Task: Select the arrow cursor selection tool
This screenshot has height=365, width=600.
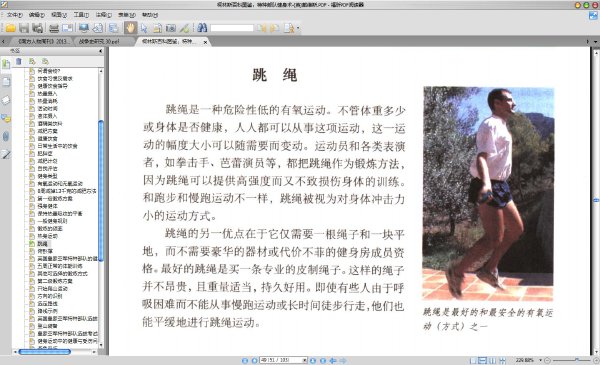Action: pyautogui.click(x=144, y=28)
